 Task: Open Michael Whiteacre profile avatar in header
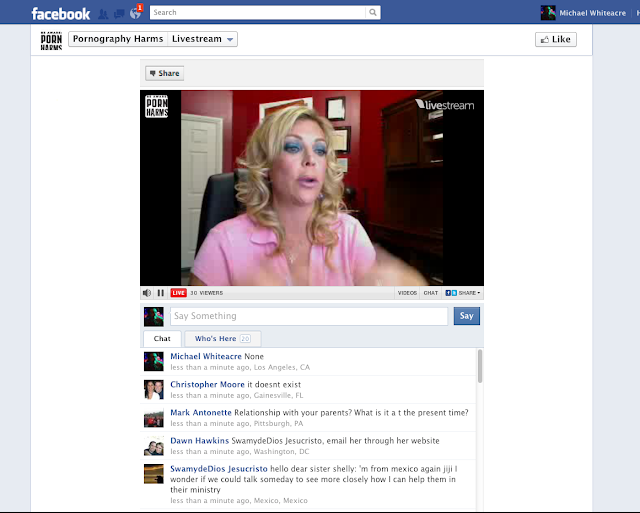click(x=548, y=13)
